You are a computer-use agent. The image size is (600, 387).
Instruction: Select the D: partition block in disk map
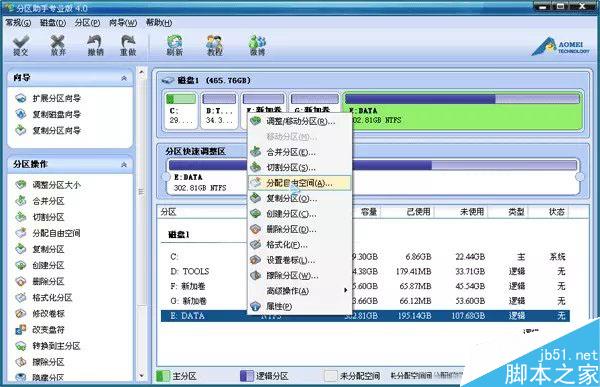(x=219, y=110)
